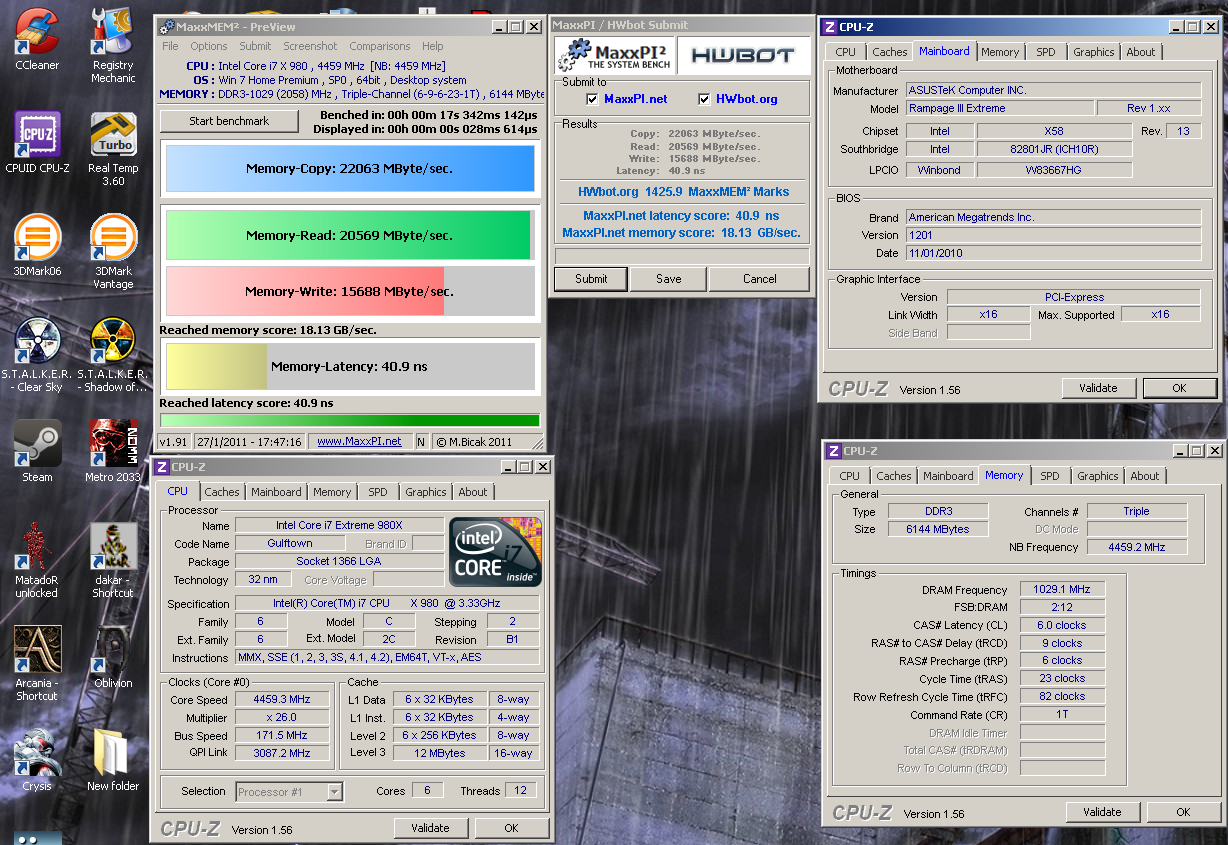Open Arcania shortcut icon
The width and height of the screenshot is (1228, 845).
click(37, 662)
